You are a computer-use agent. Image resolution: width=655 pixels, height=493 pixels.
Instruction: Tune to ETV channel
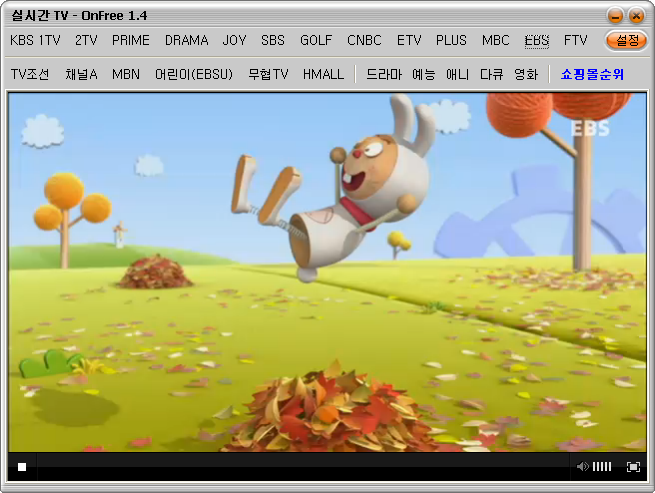(409, 40)
